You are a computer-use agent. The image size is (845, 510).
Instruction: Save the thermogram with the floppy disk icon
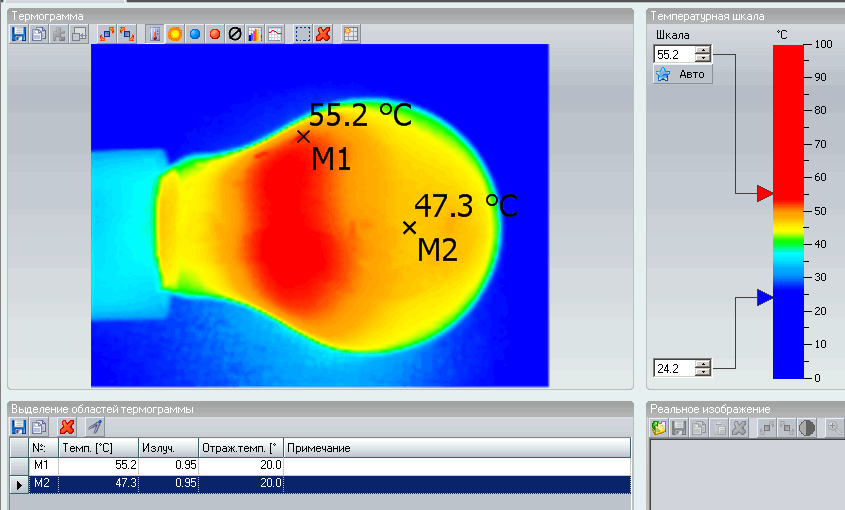coord(18,34)
